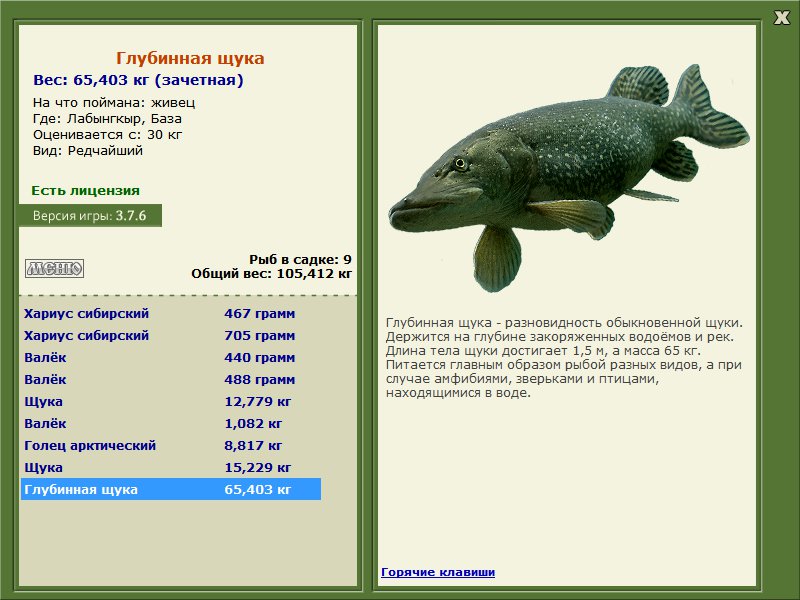The image size is (800, 600).
Task: Click the fish description paragraph
Action: [x=564, y=358]
